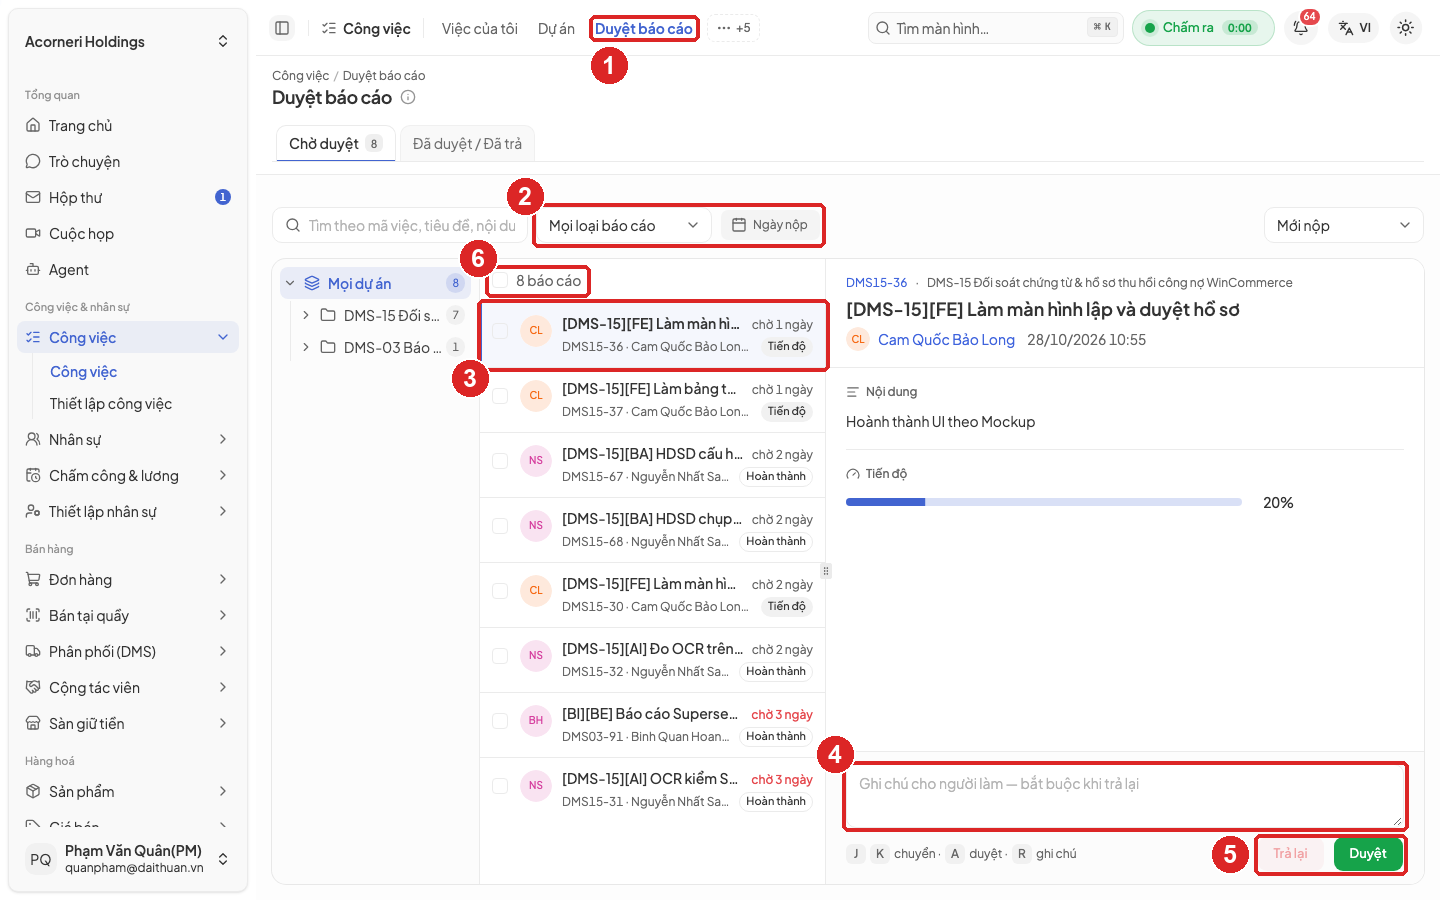Viewport: 1440px width, 900px height.
Task: Switch language with the VI icon
Action: click(x=1355, y=28)
